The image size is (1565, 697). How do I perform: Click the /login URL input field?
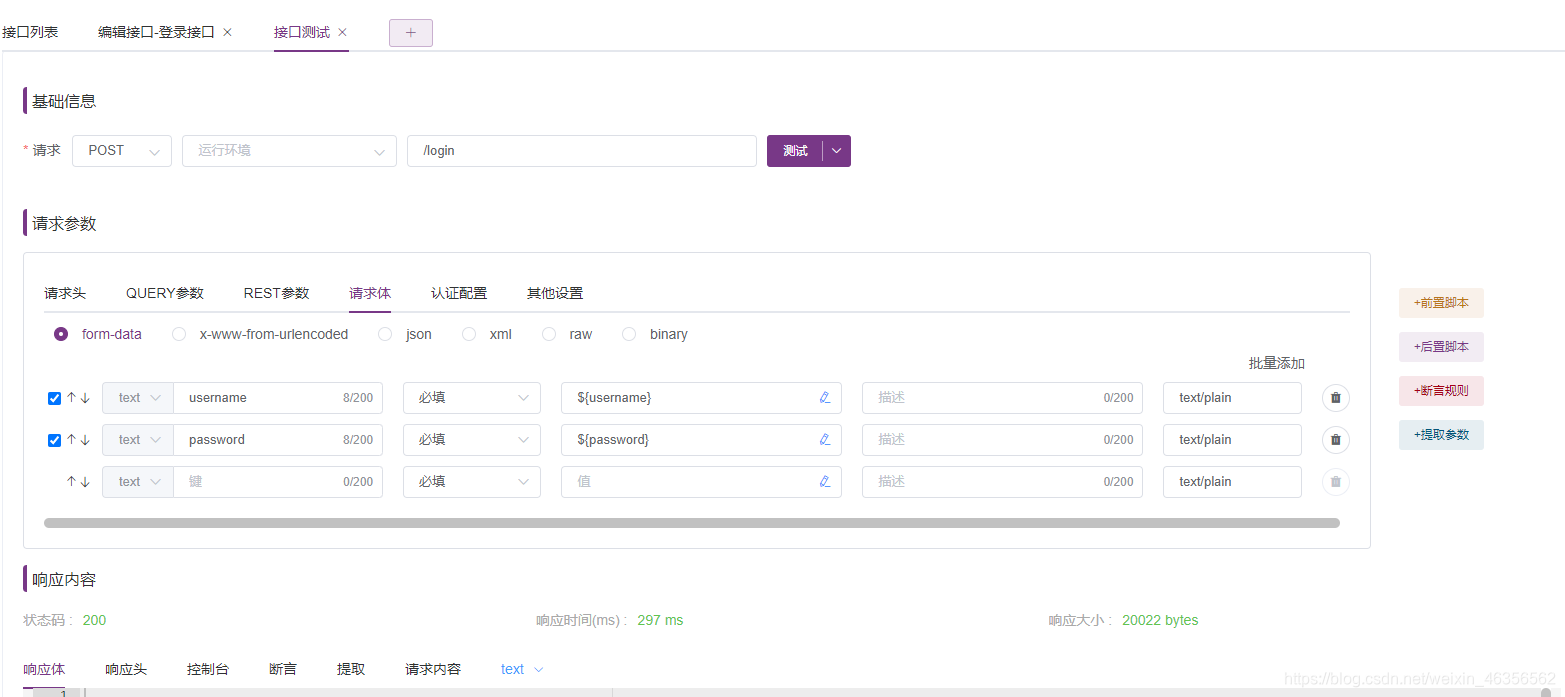[582, 150]
